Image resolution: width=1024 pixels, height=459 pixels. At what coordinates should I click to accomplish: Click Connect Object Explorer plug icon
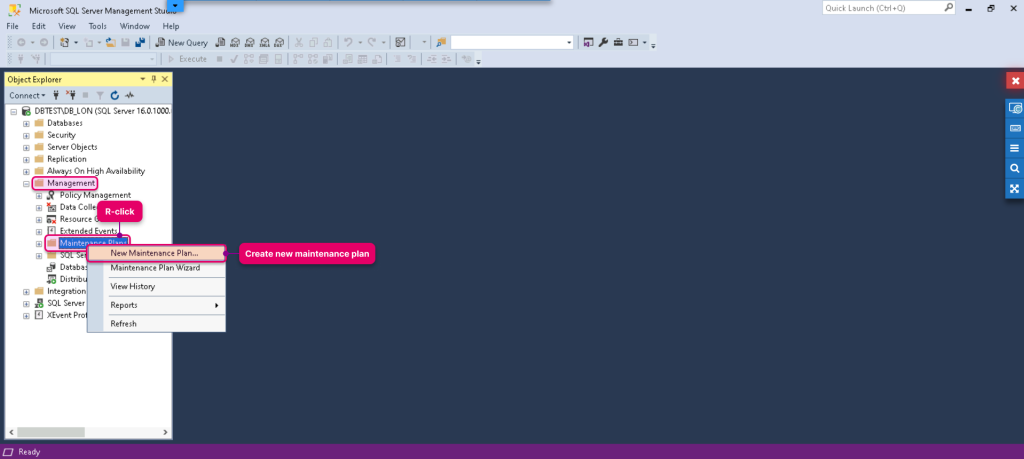click(x=56, y=95)
